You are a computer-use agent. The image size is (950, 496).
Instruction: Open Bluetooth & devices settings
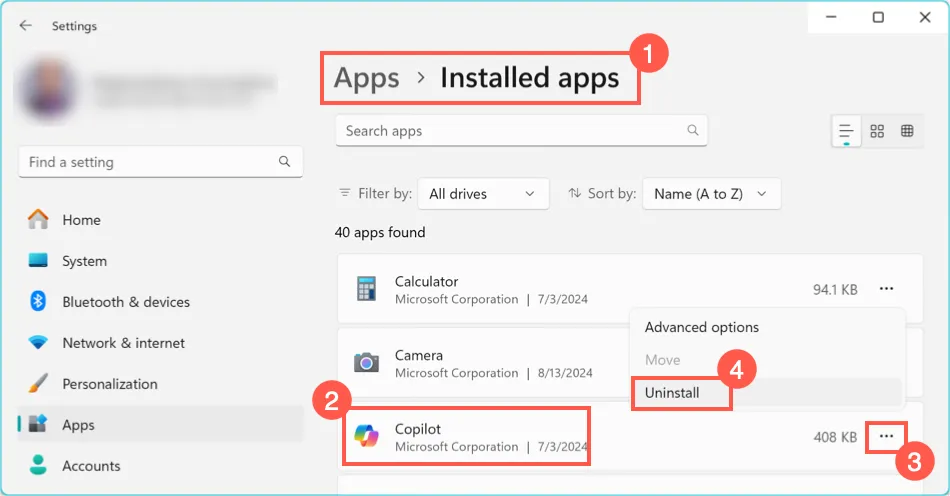click(161, 302)
